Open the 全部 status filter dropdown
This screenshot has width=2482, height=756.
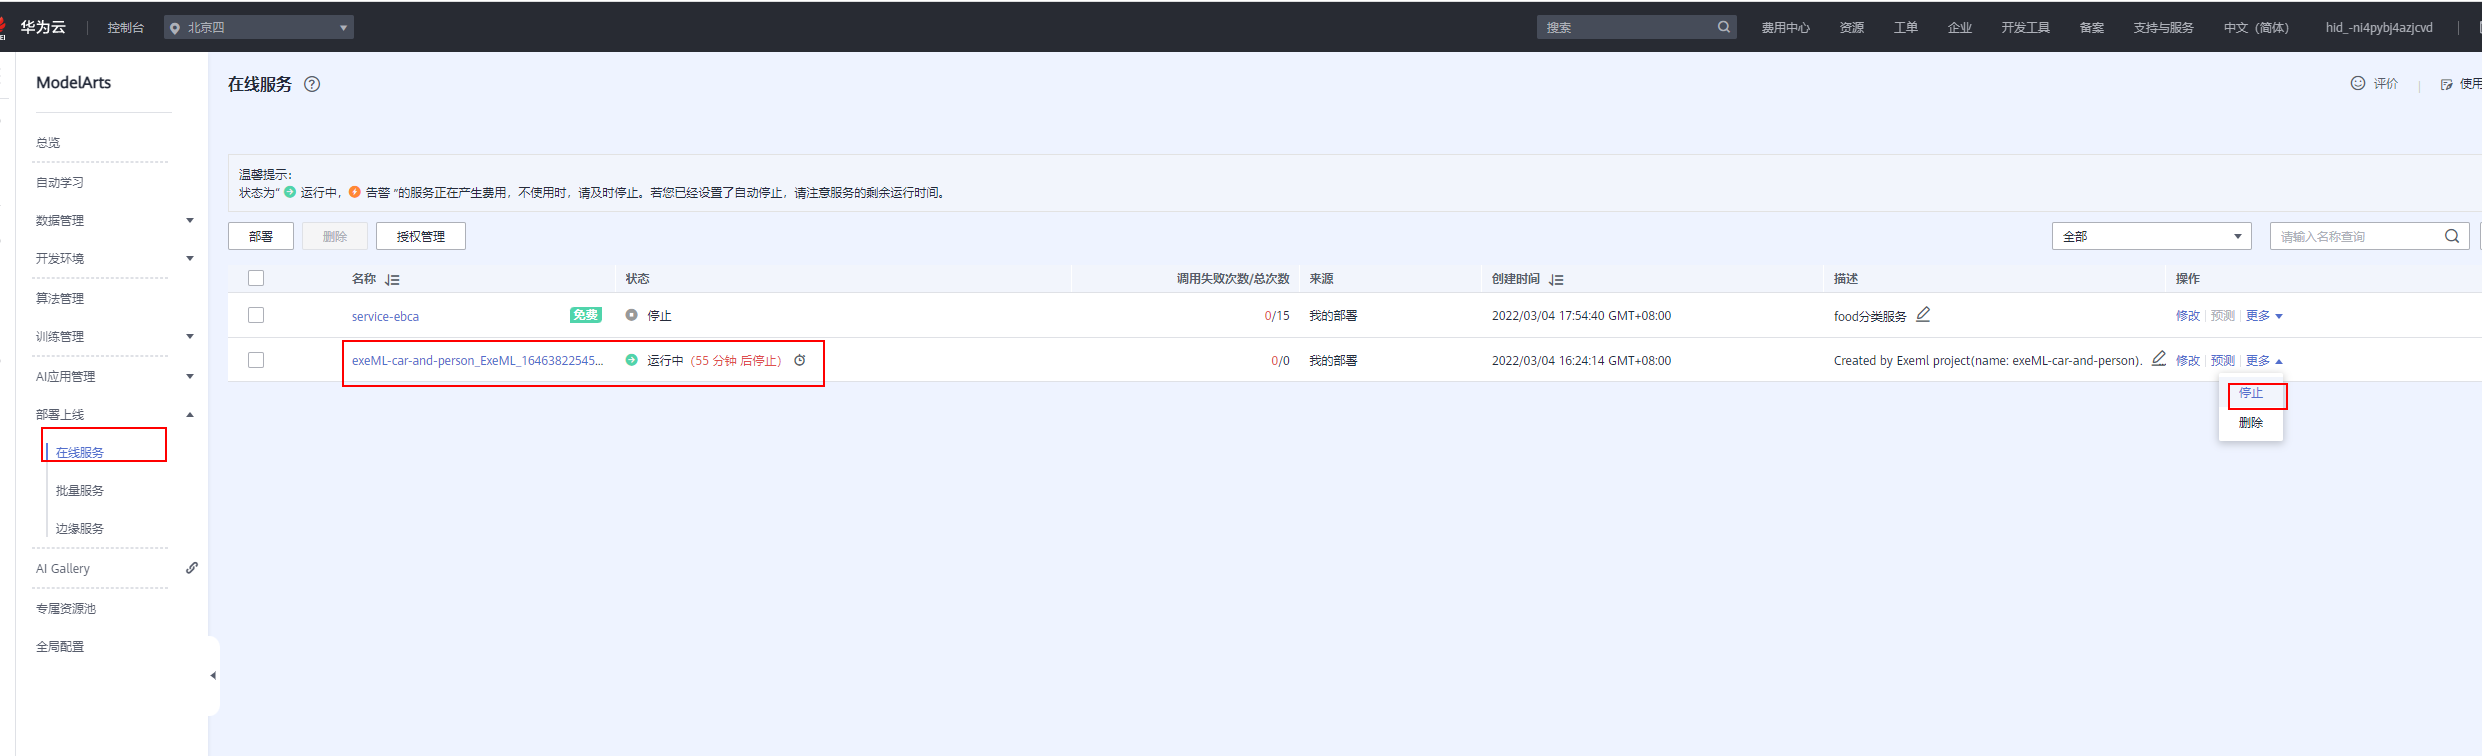(2151, 236)
